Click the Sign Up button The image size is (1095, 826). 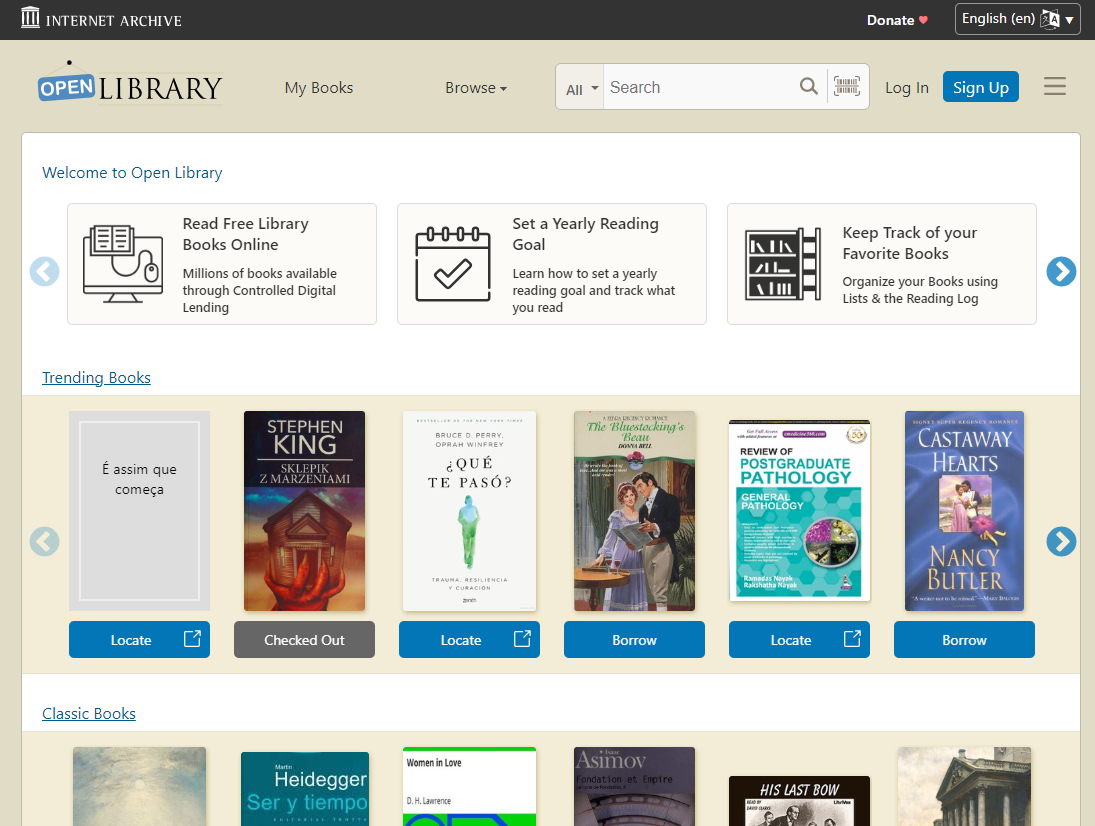(980, 87)
